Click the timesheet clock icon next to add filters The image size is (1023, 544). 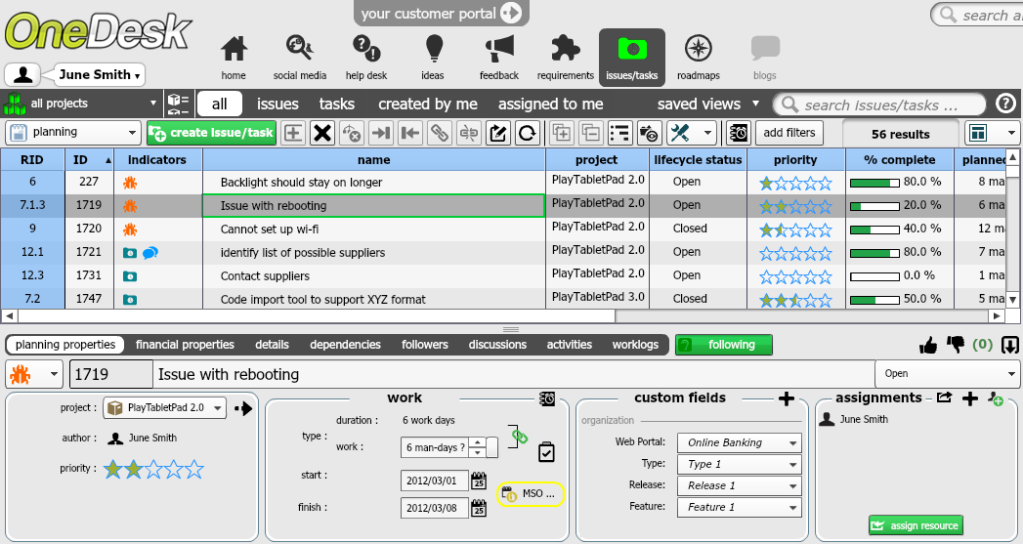click(x=739, y=133)
